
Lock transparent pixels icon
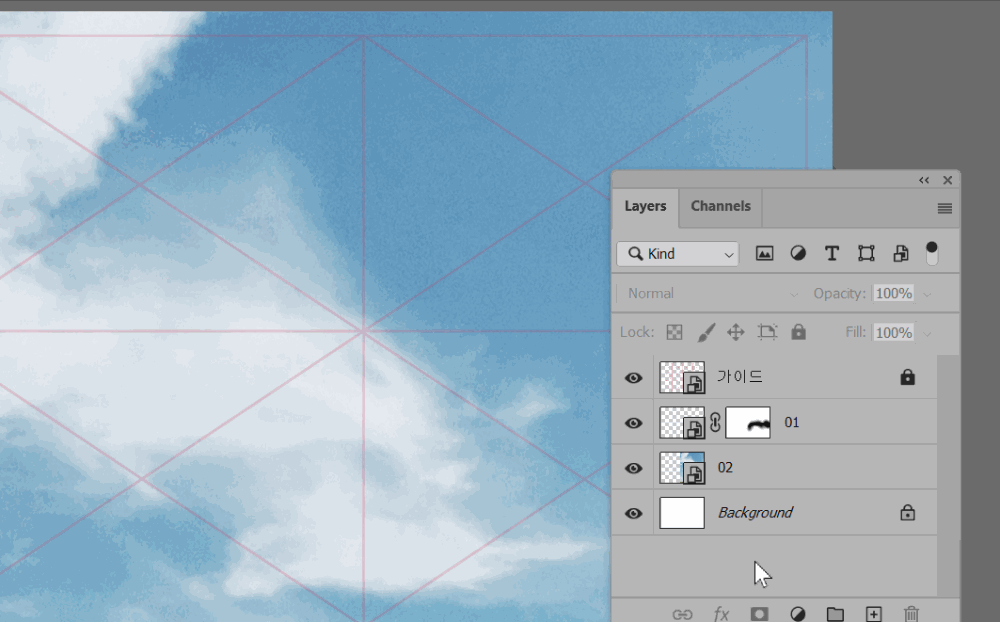(x=674, y=332)
